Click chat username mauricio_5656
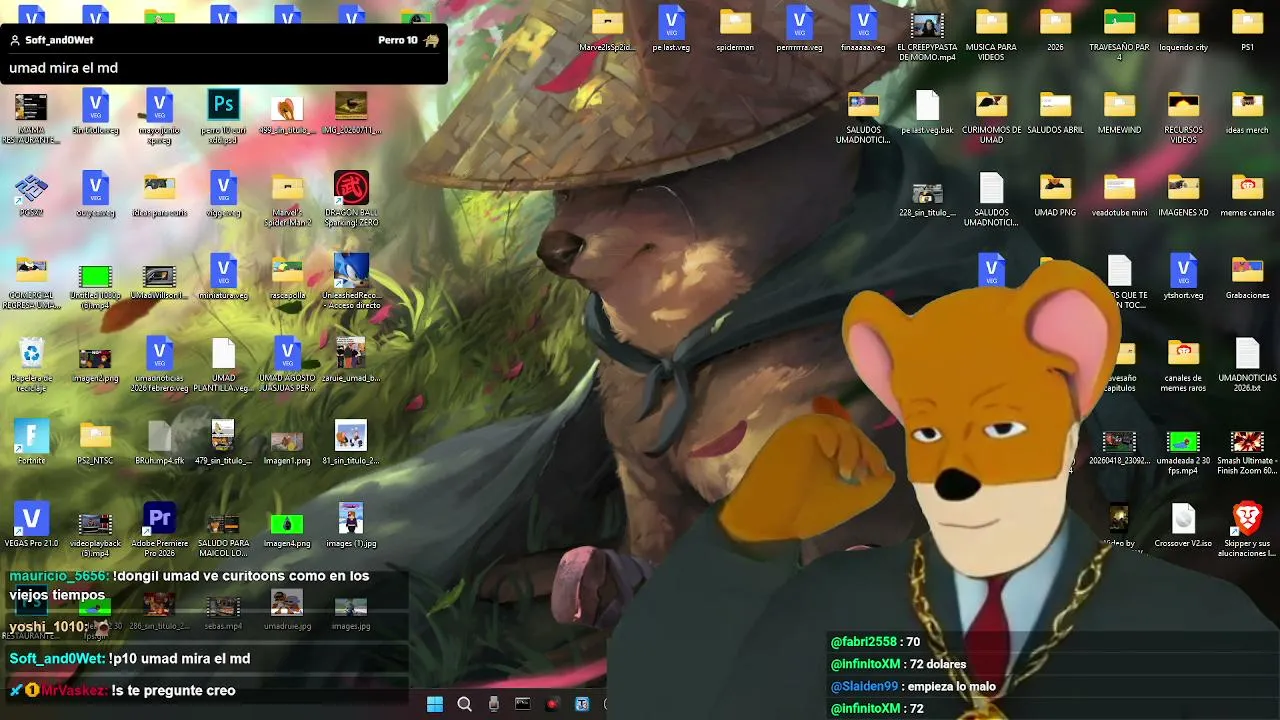The width and height of the screenshot is (1280, 720). 57,576
